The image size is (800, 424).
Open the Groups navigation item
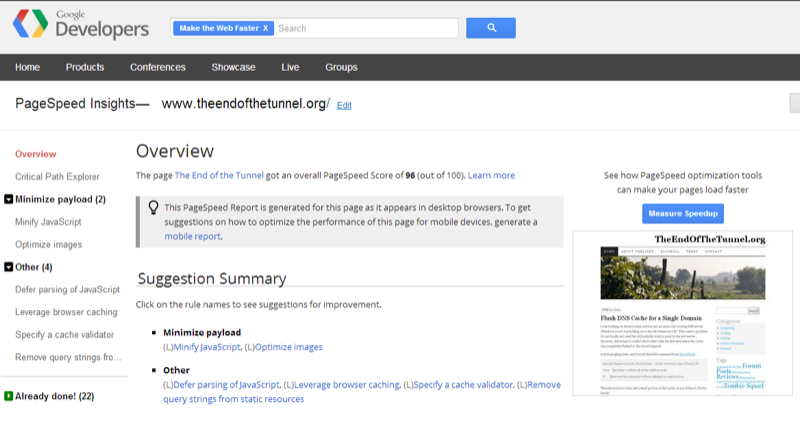click(341, 68)
